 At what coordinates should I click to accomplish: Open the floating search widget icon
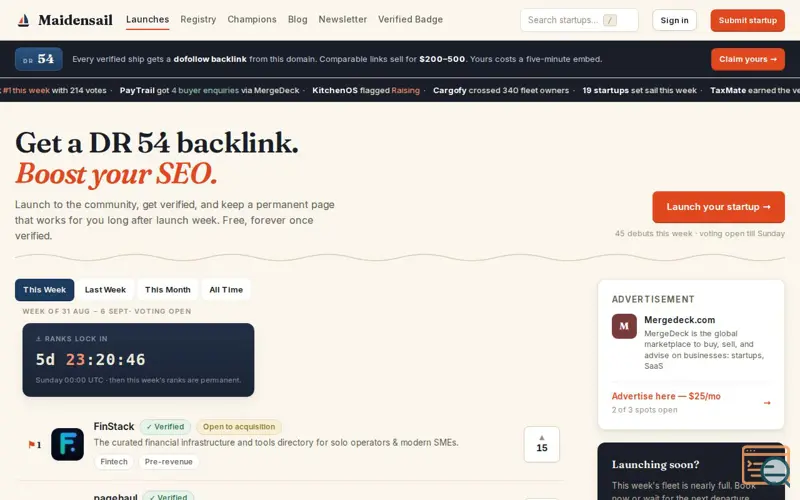click(x=765, y=465)
